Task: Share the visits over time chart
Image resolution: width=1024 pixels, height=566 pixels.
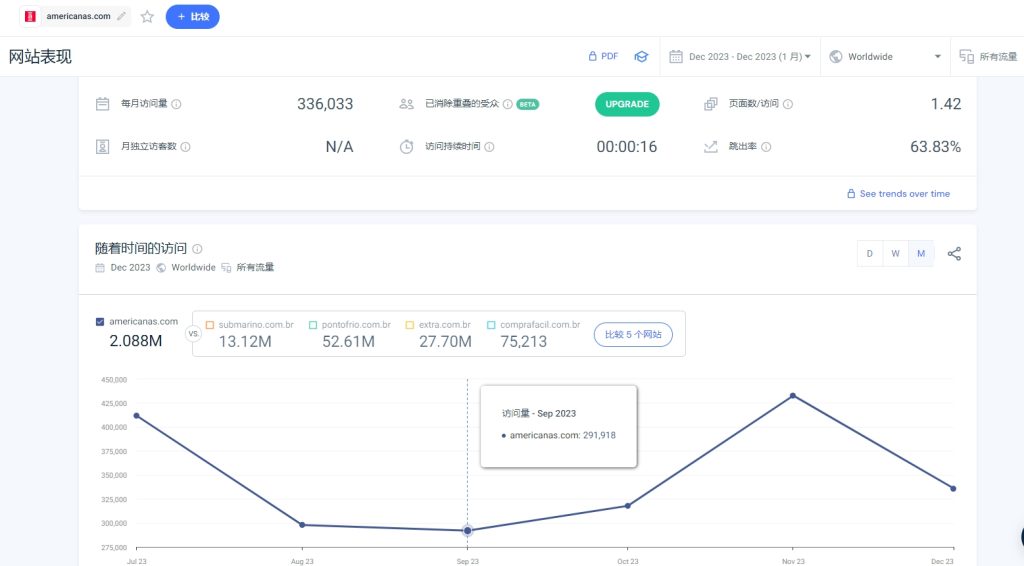Action: pos(954,253)
